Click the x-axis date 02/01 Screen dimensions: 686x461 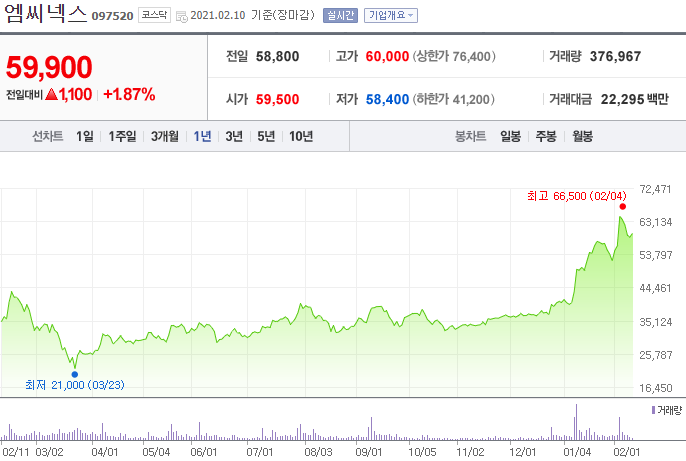[627, 452]
